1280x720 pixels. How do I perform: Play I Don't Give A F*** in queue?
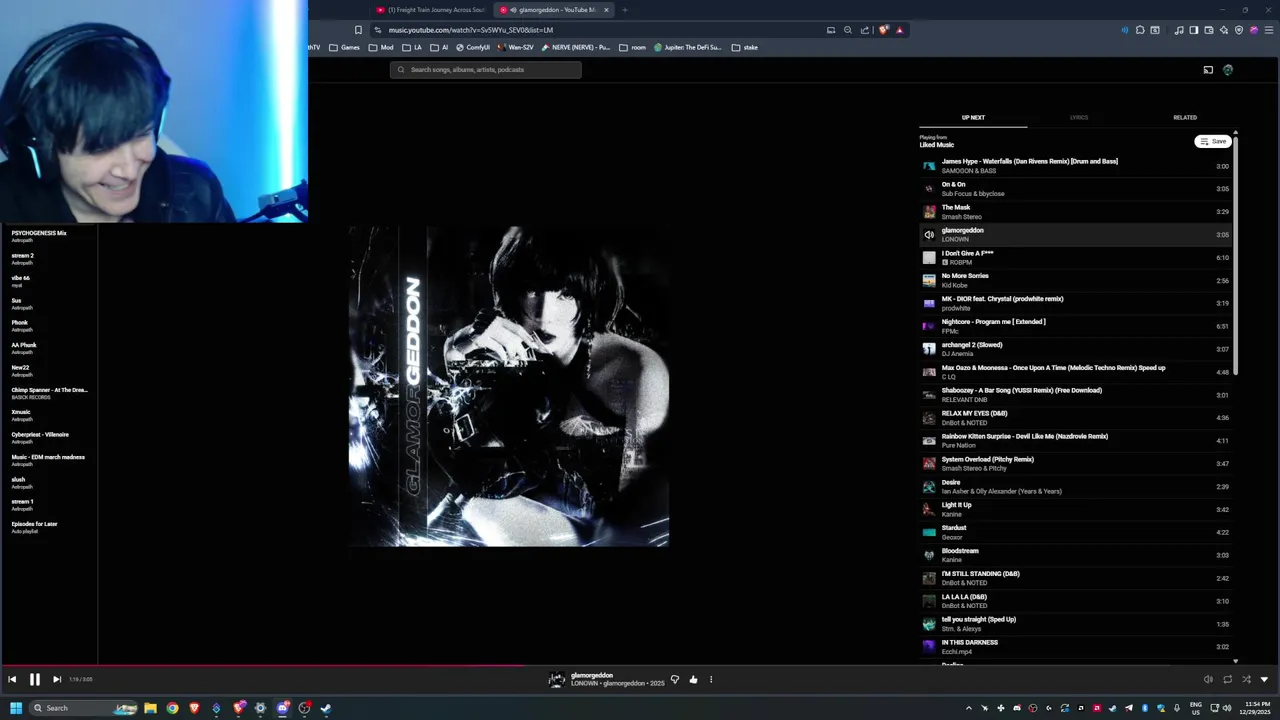point(1075,258)
